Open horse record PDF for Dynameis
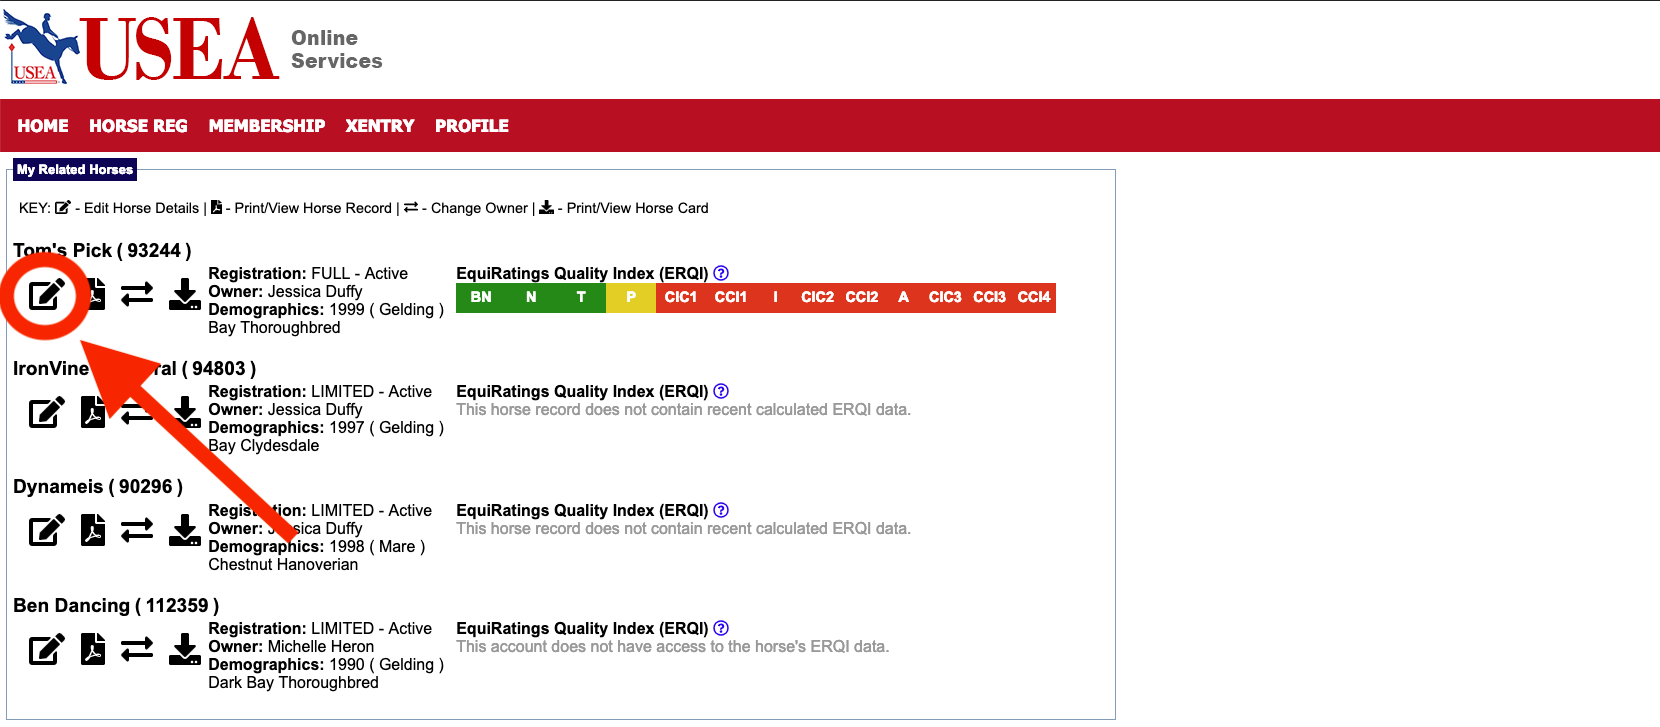Screen dimensions: 1660x727 pos(93,530)
